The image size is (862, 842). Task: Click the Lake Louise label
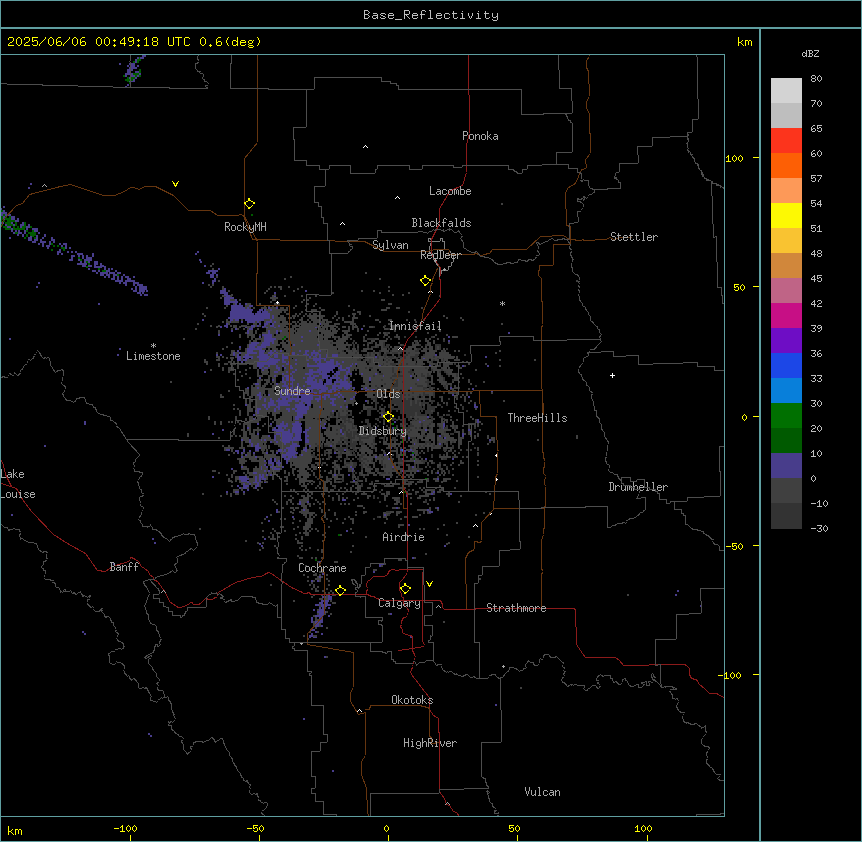coord(18,484)
